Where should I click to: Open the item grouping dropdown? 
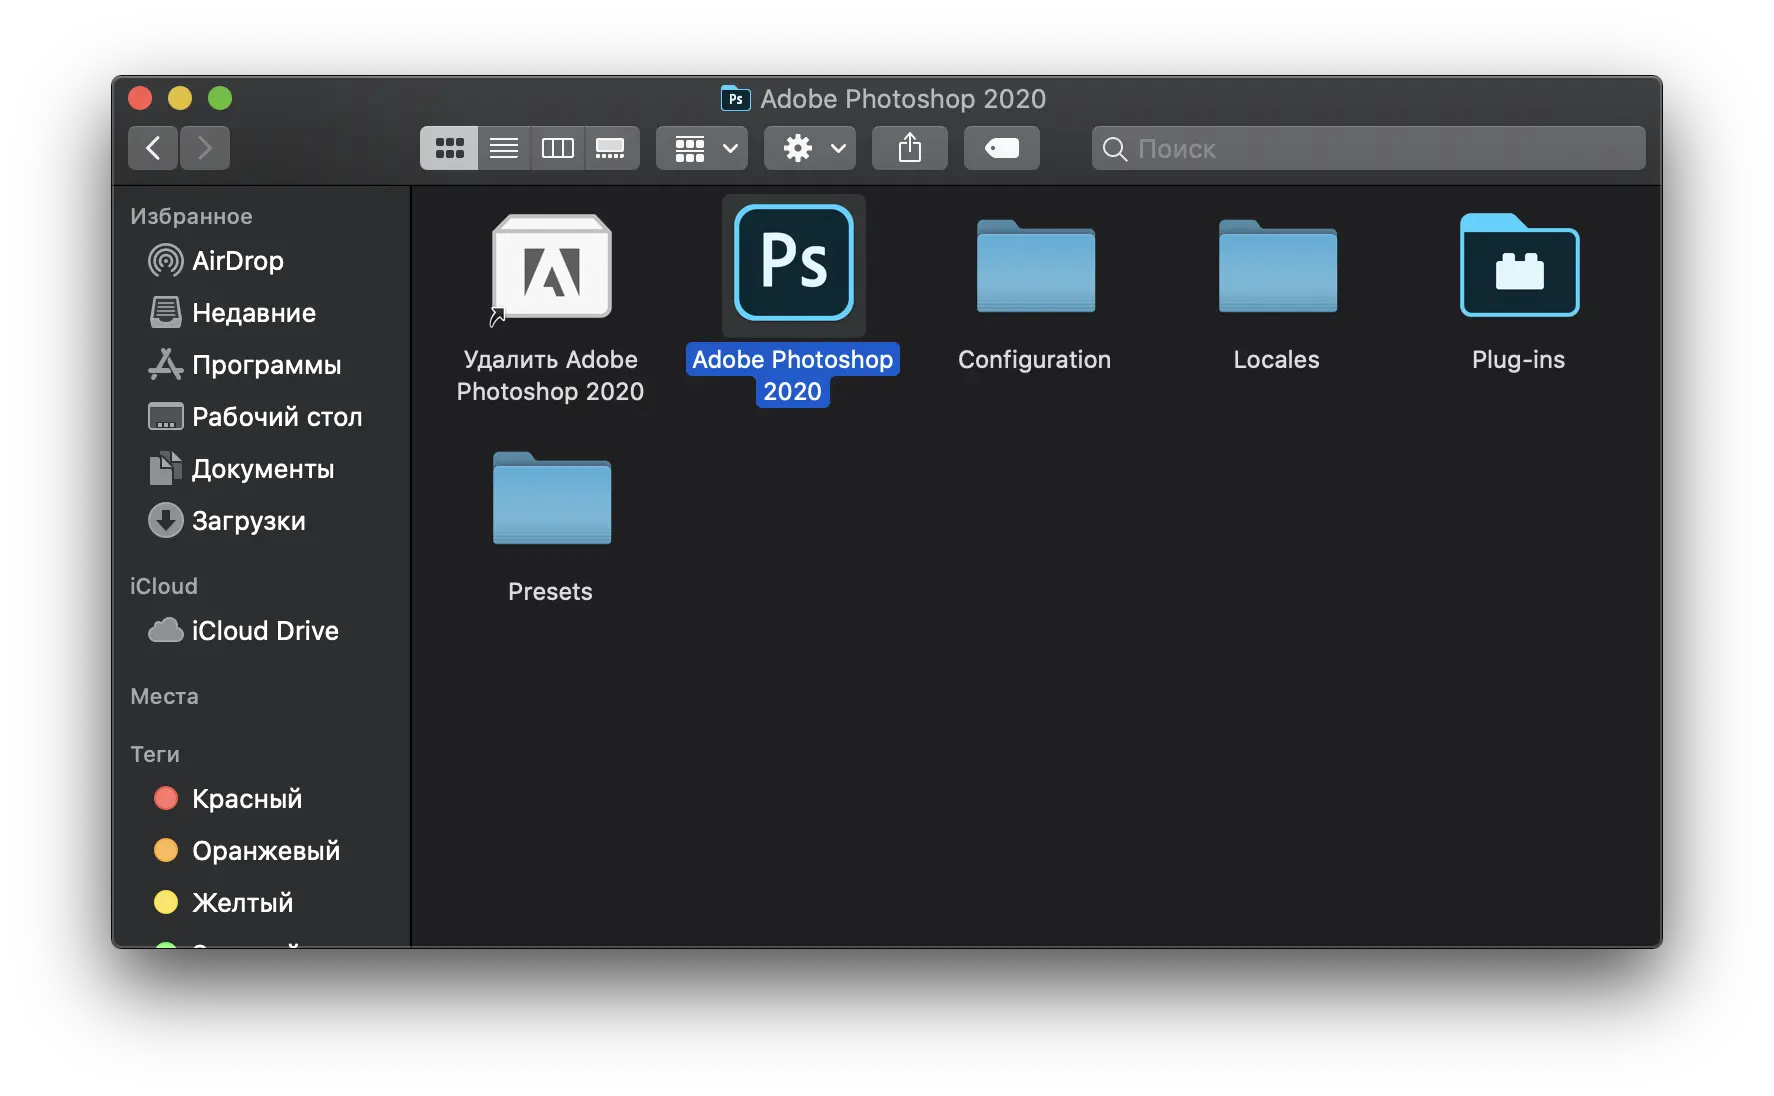[702, 149]
